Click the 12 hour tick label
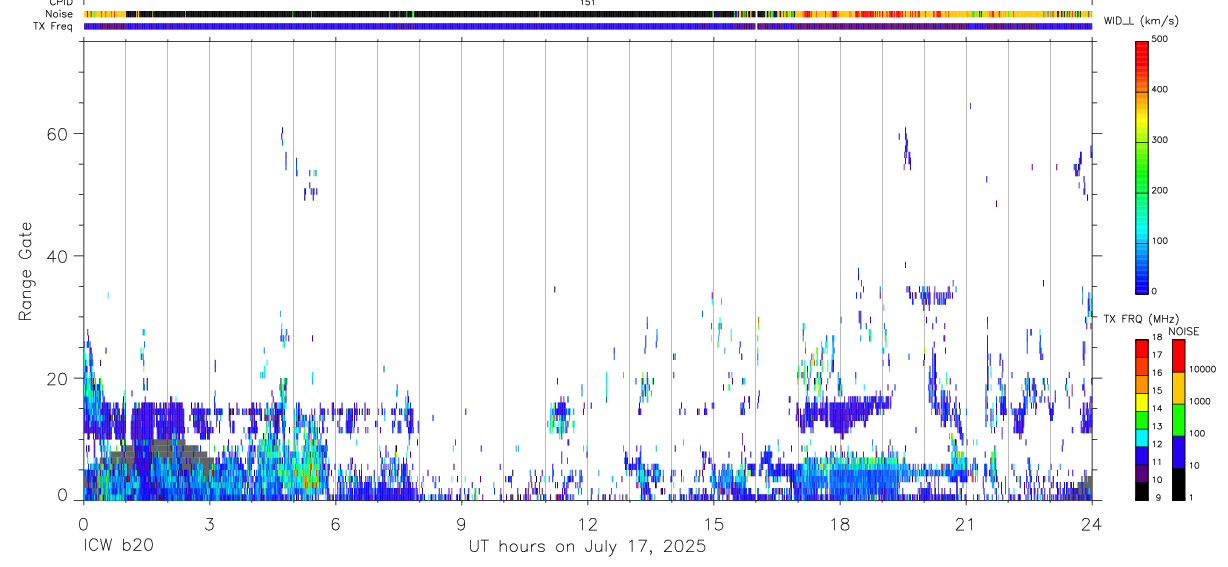This screenshot has height=567, width=1228. click(x=587, y=523)
